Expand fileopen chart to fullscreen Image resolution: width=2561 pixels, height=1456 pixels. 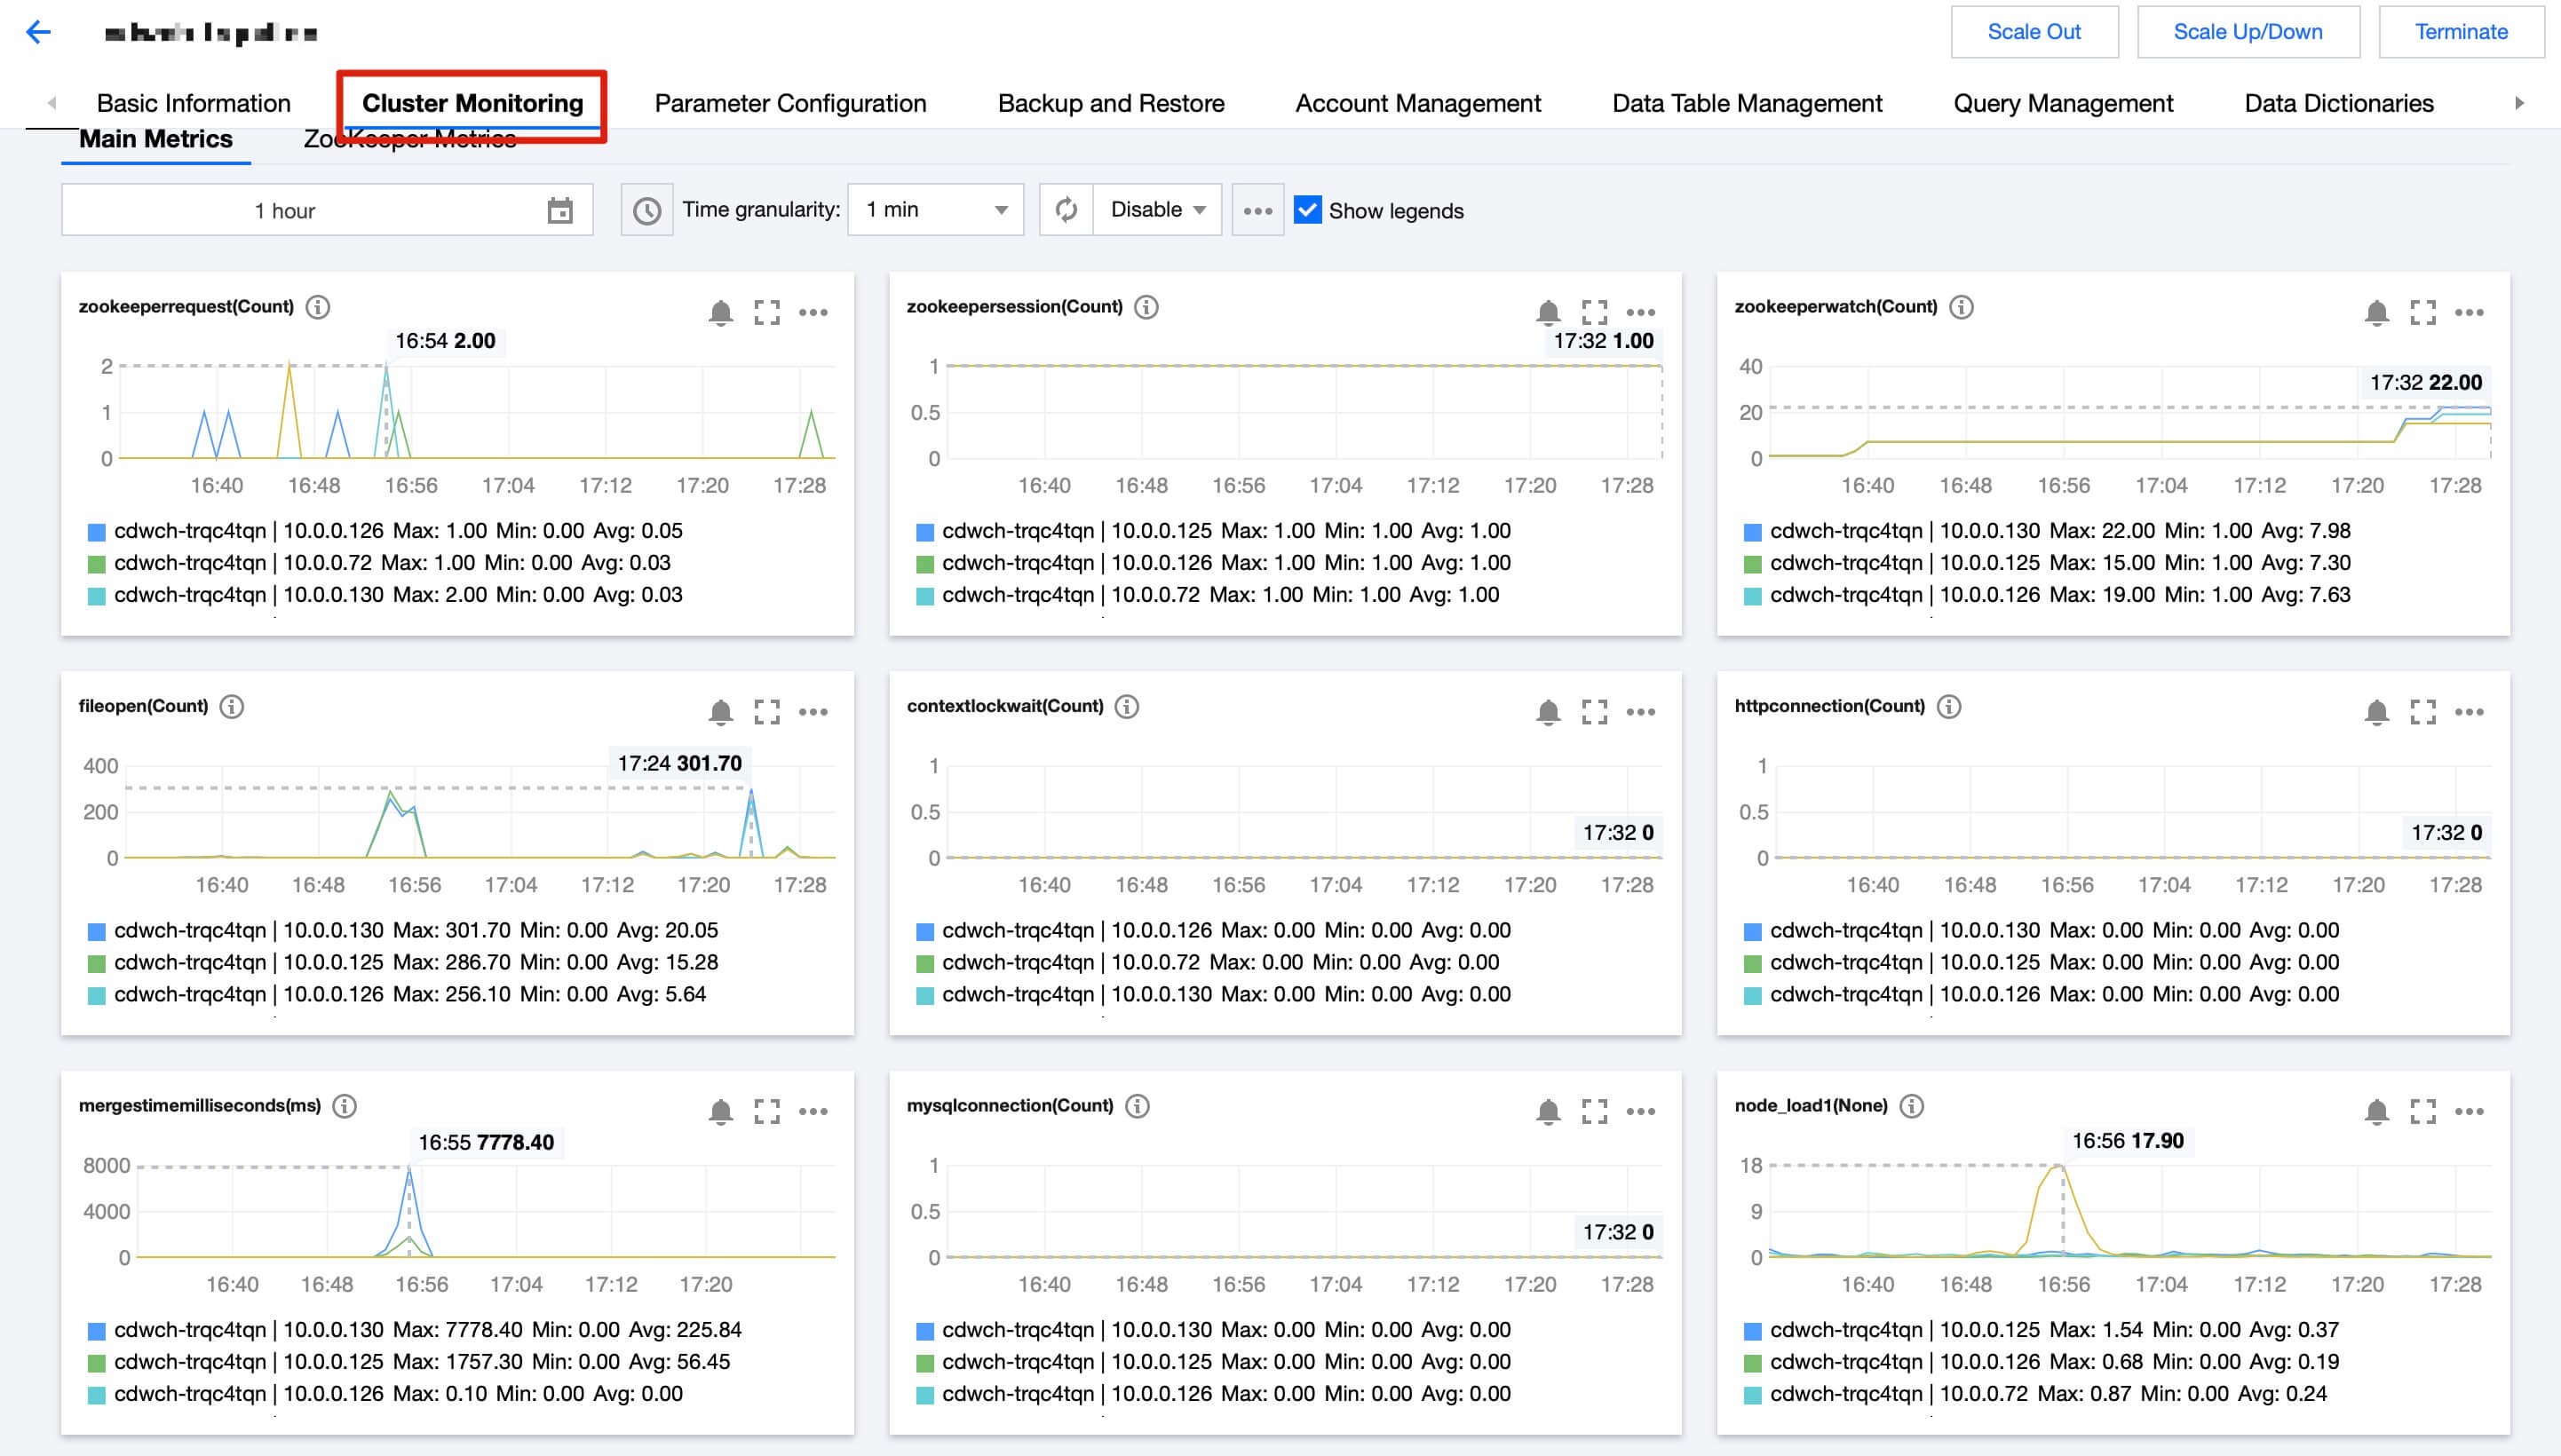tap(767, 712)
